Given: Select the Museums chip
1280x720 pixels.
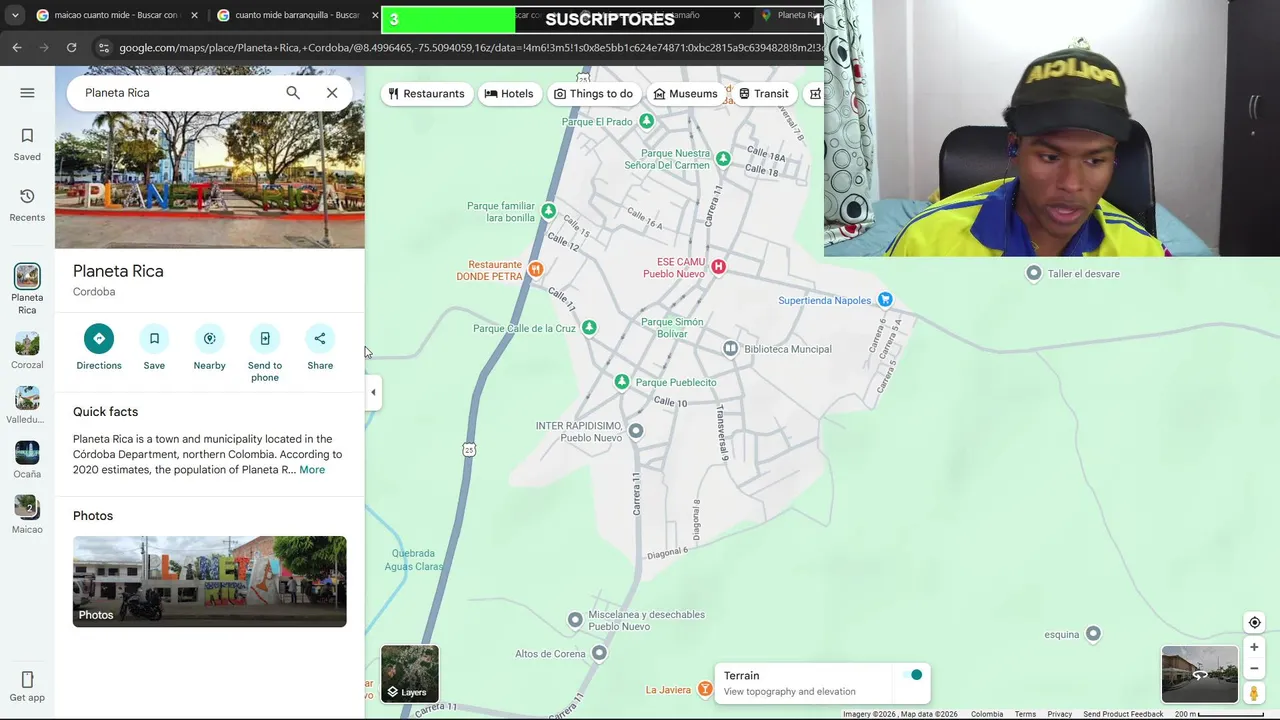Looking at the screenshot, I should (x=686, y=93).
